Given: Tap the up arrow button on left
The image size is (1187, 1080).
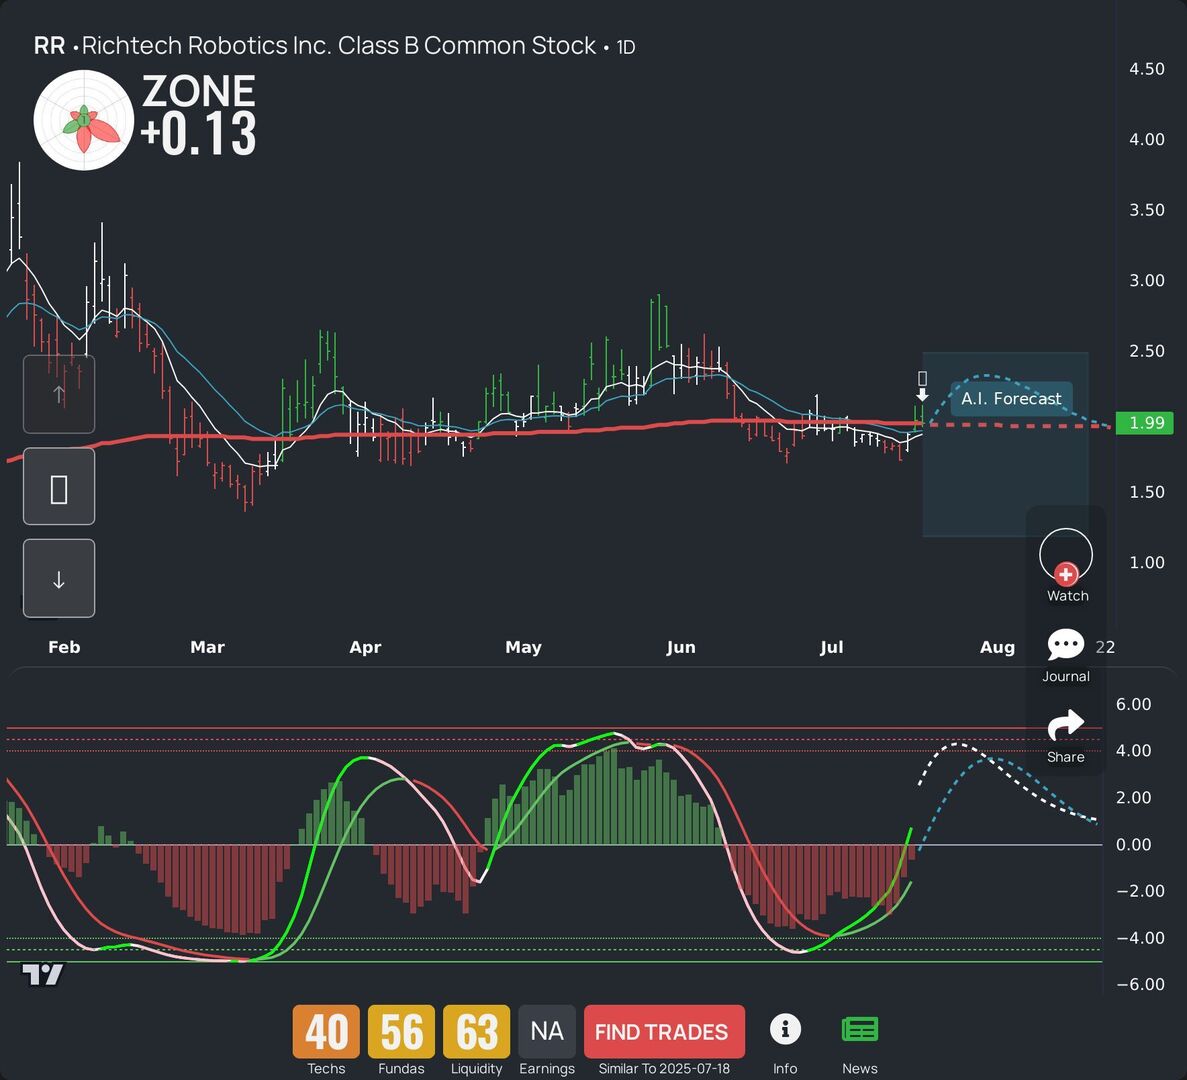Looking at the screenshot, I should [x=59, y=394].
